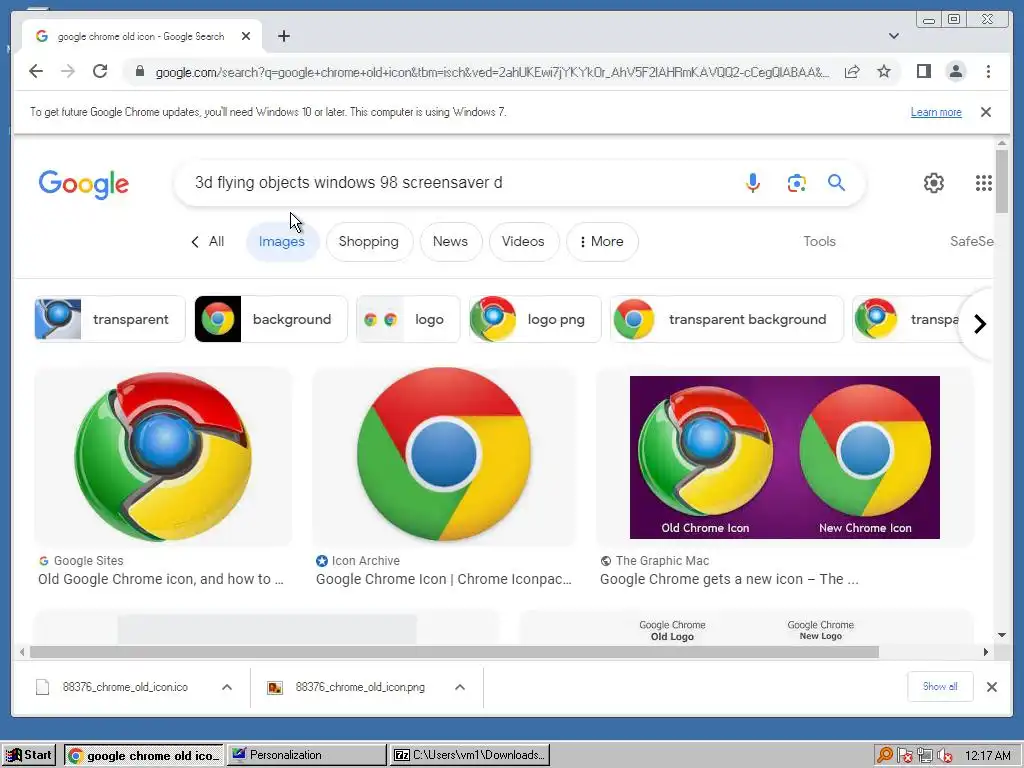This screenshot has height=768, width=1024.
Task: Search by image with Lens icon
Action: pyautogui.click(x=796, y=183)
